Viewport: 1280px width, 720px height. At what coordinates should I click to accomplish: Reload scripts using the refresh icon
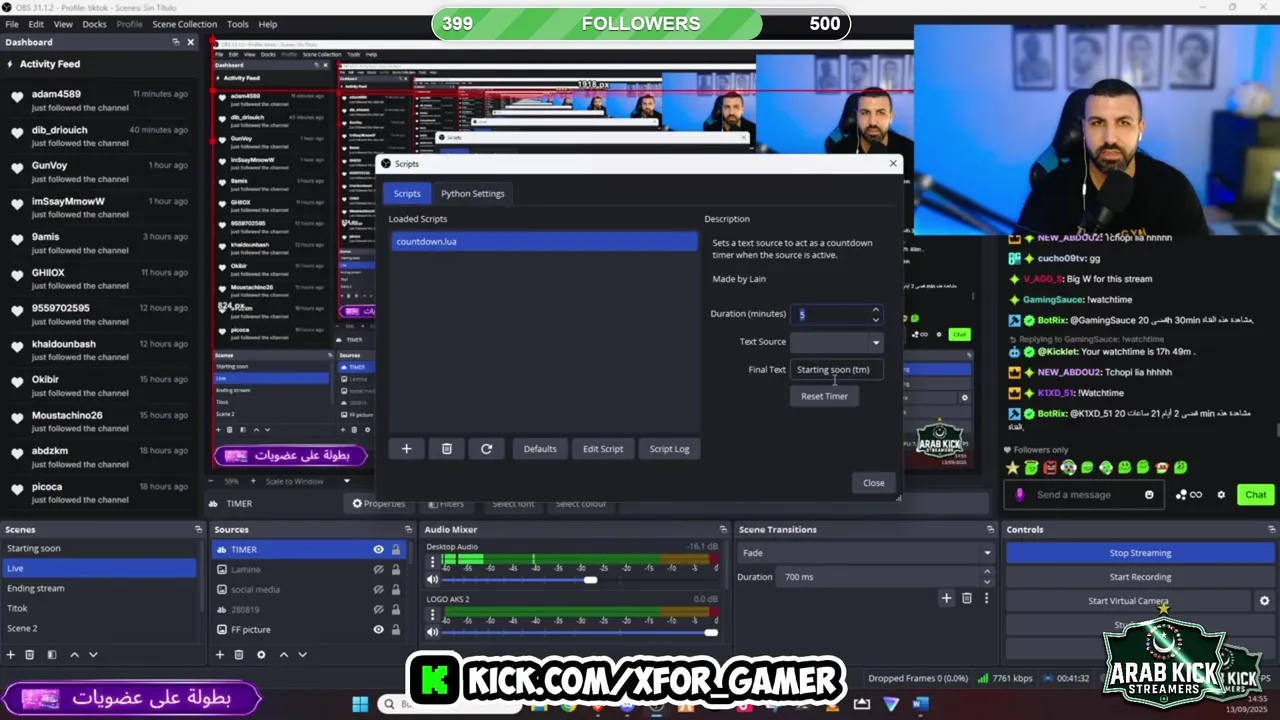[486, 449]
